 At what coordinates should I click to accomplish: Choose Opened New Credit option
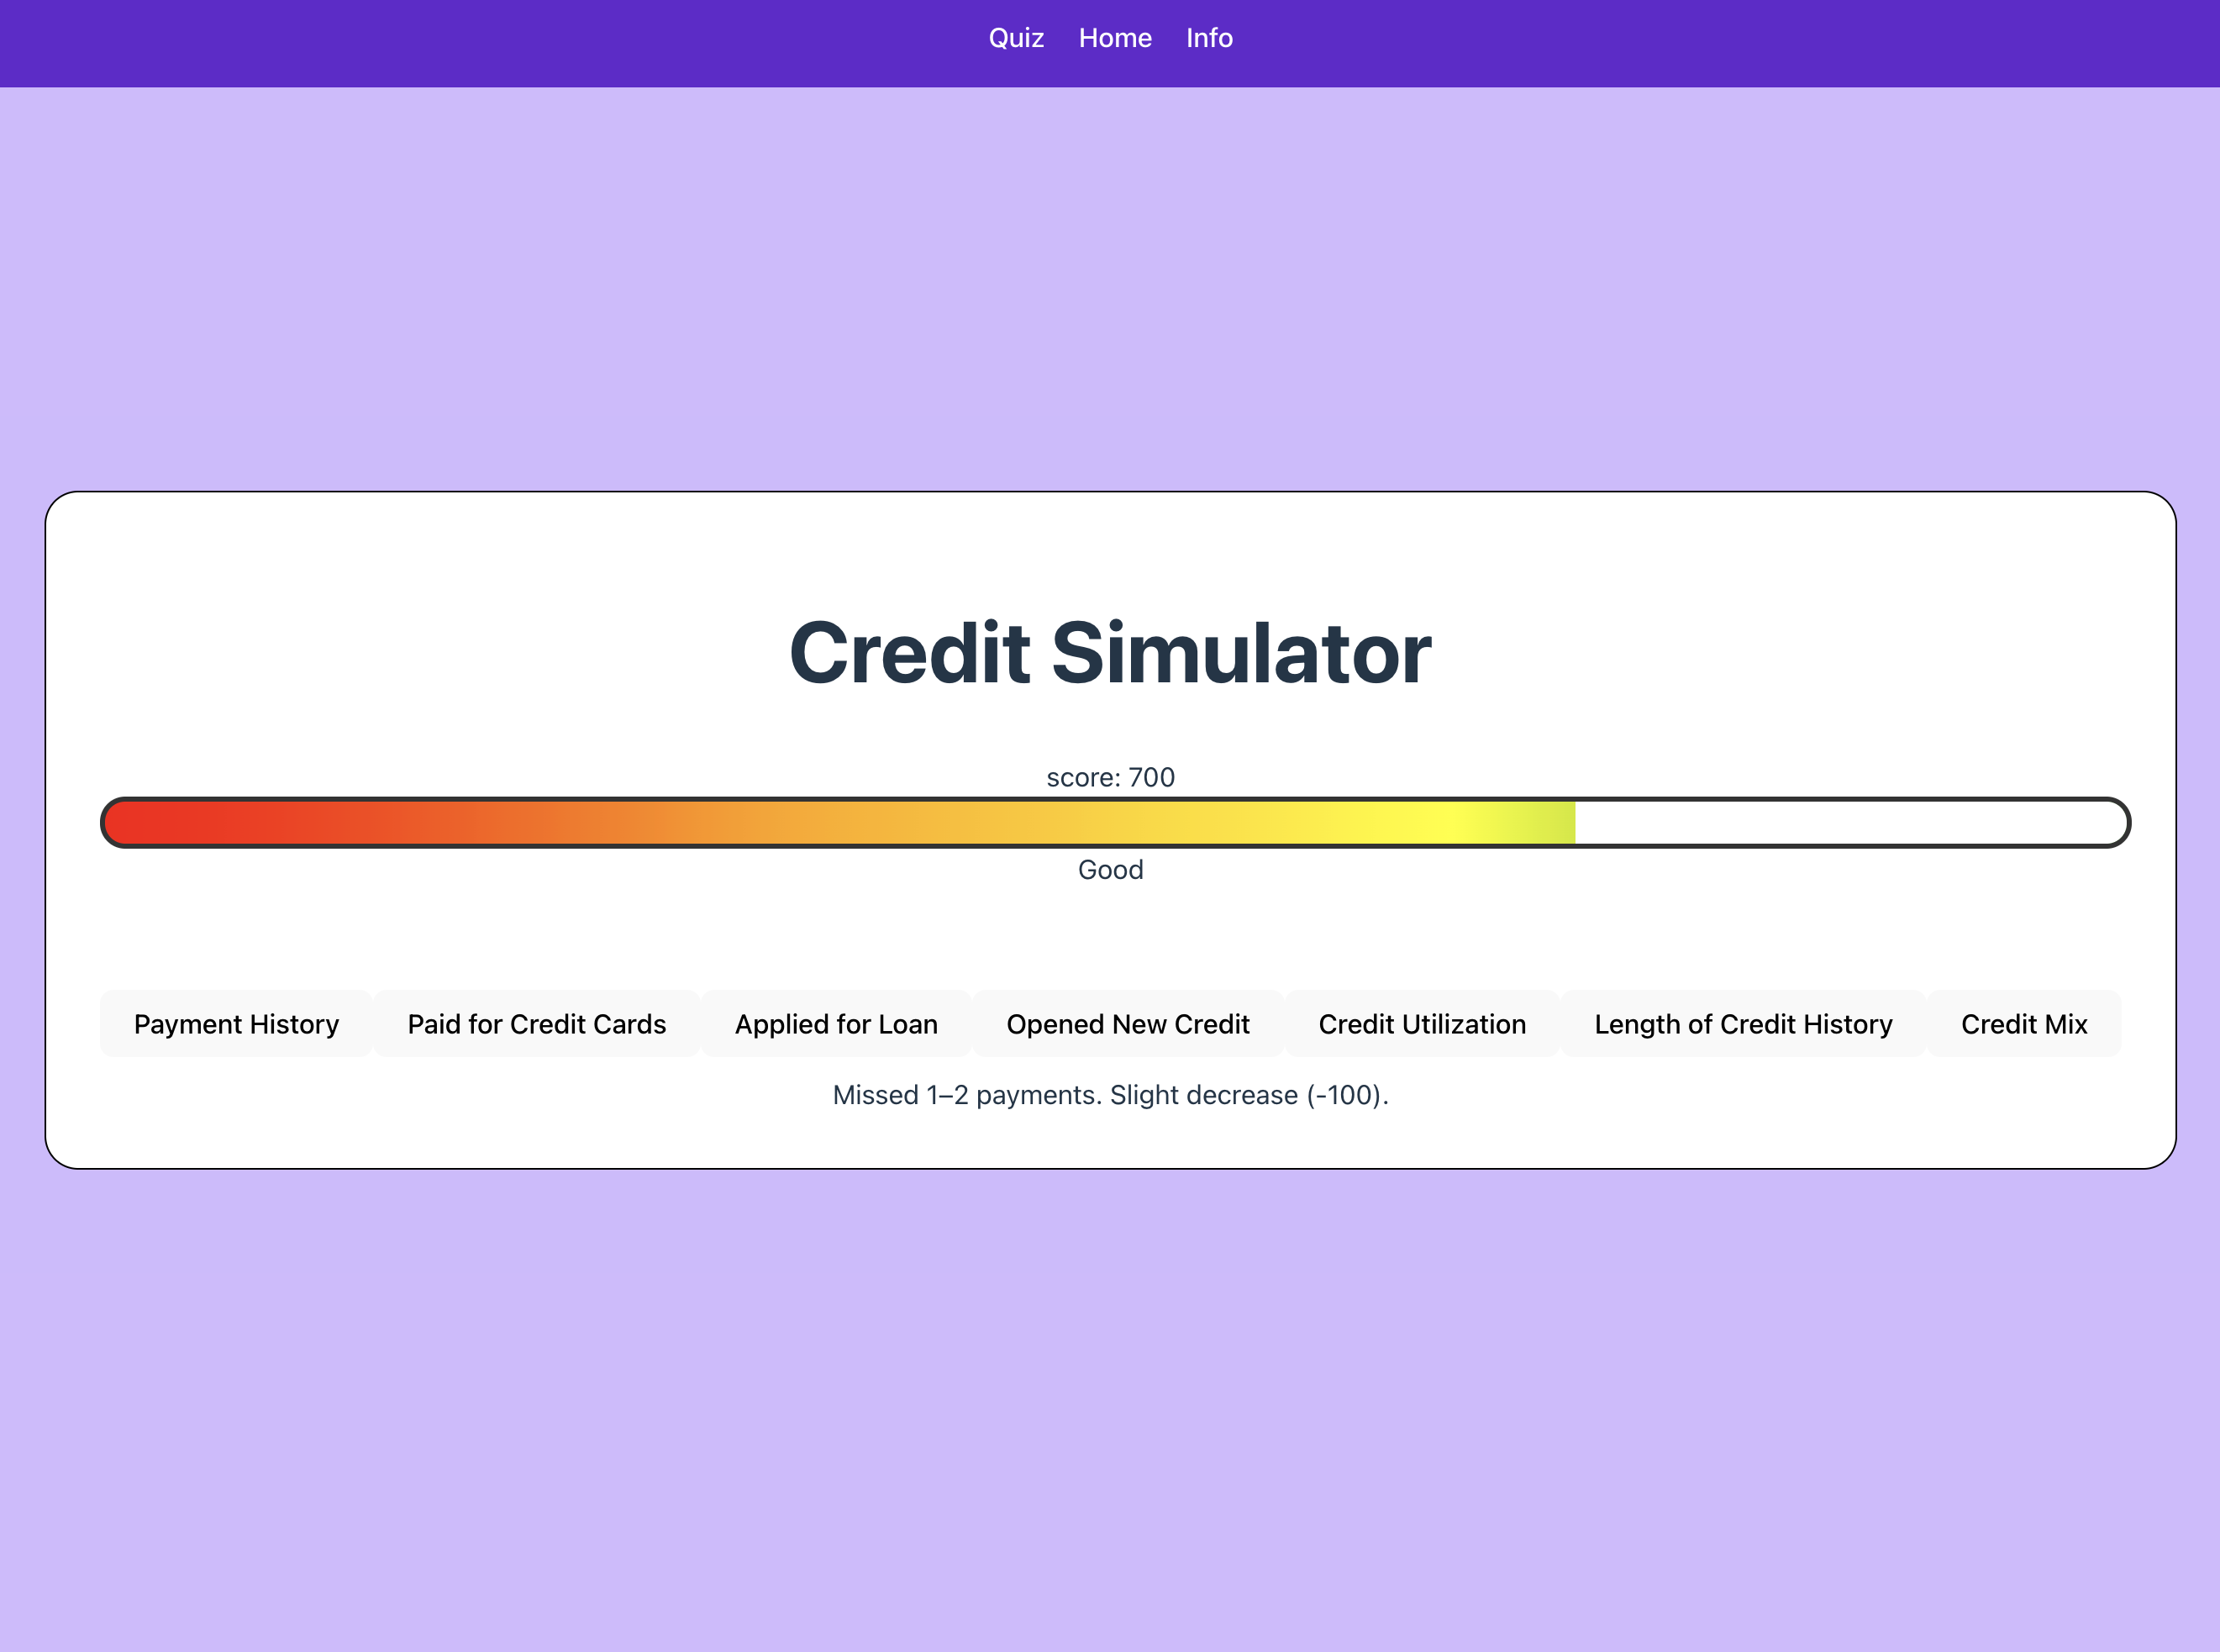pyautogui.click(x=1128, y=1024)
